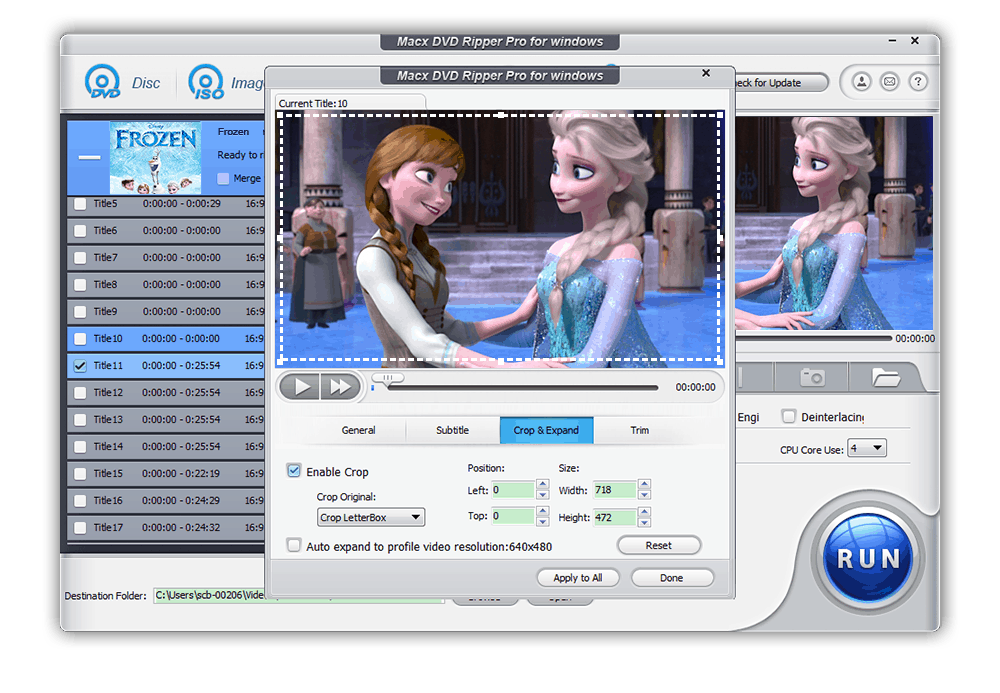This screenshot has height=693, width=1000.
Task: Increase the Left position value
Action: [x=543, y=485]
